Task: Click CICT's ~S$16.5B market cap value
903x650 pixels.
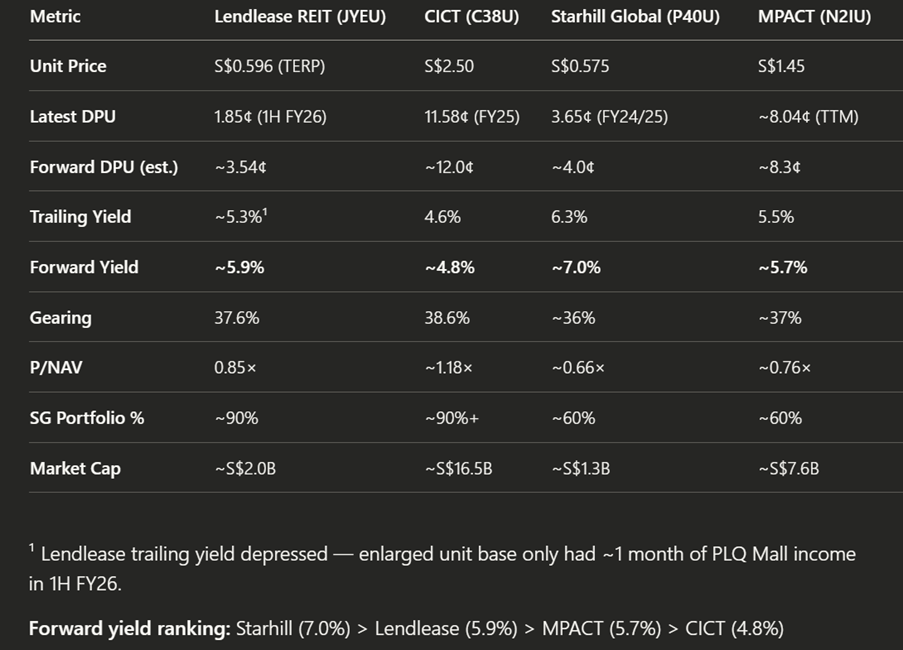Action: 458,468
